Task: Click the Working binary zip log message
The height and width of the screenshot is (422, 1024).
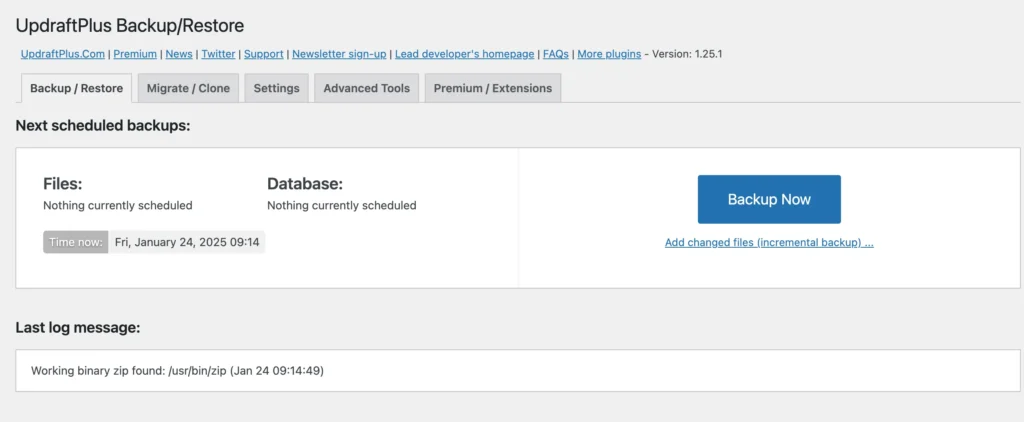Action: tap(177, 371)
